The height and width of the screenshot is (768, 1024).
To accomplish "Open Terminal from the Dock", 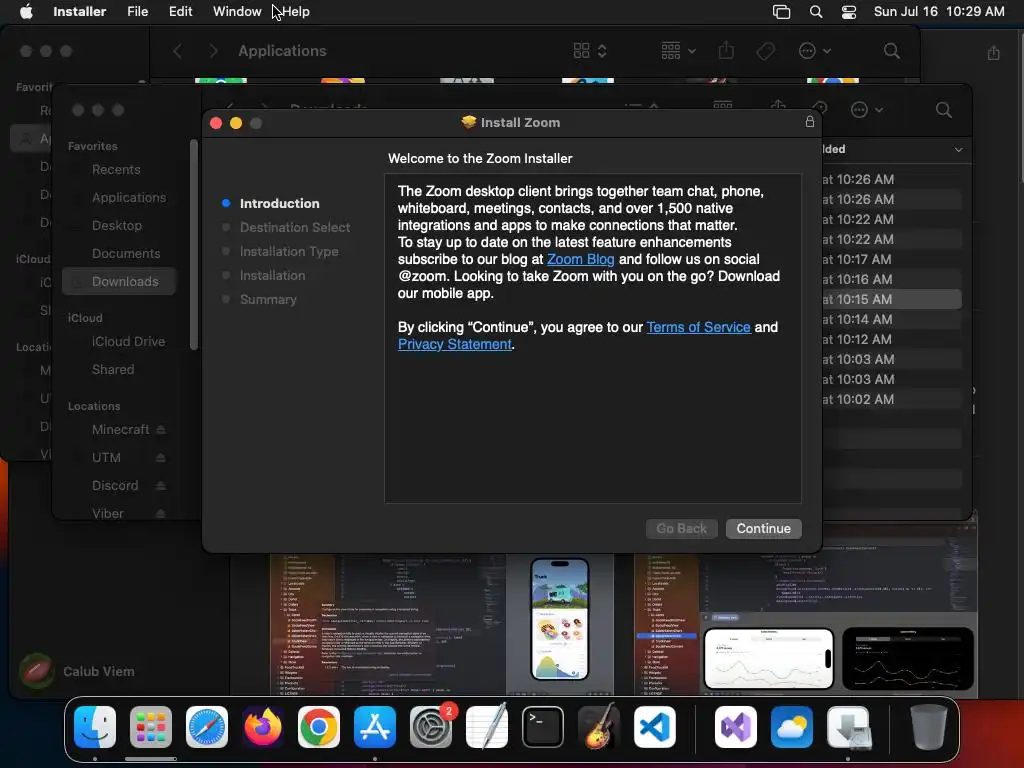I will point(543,727).
